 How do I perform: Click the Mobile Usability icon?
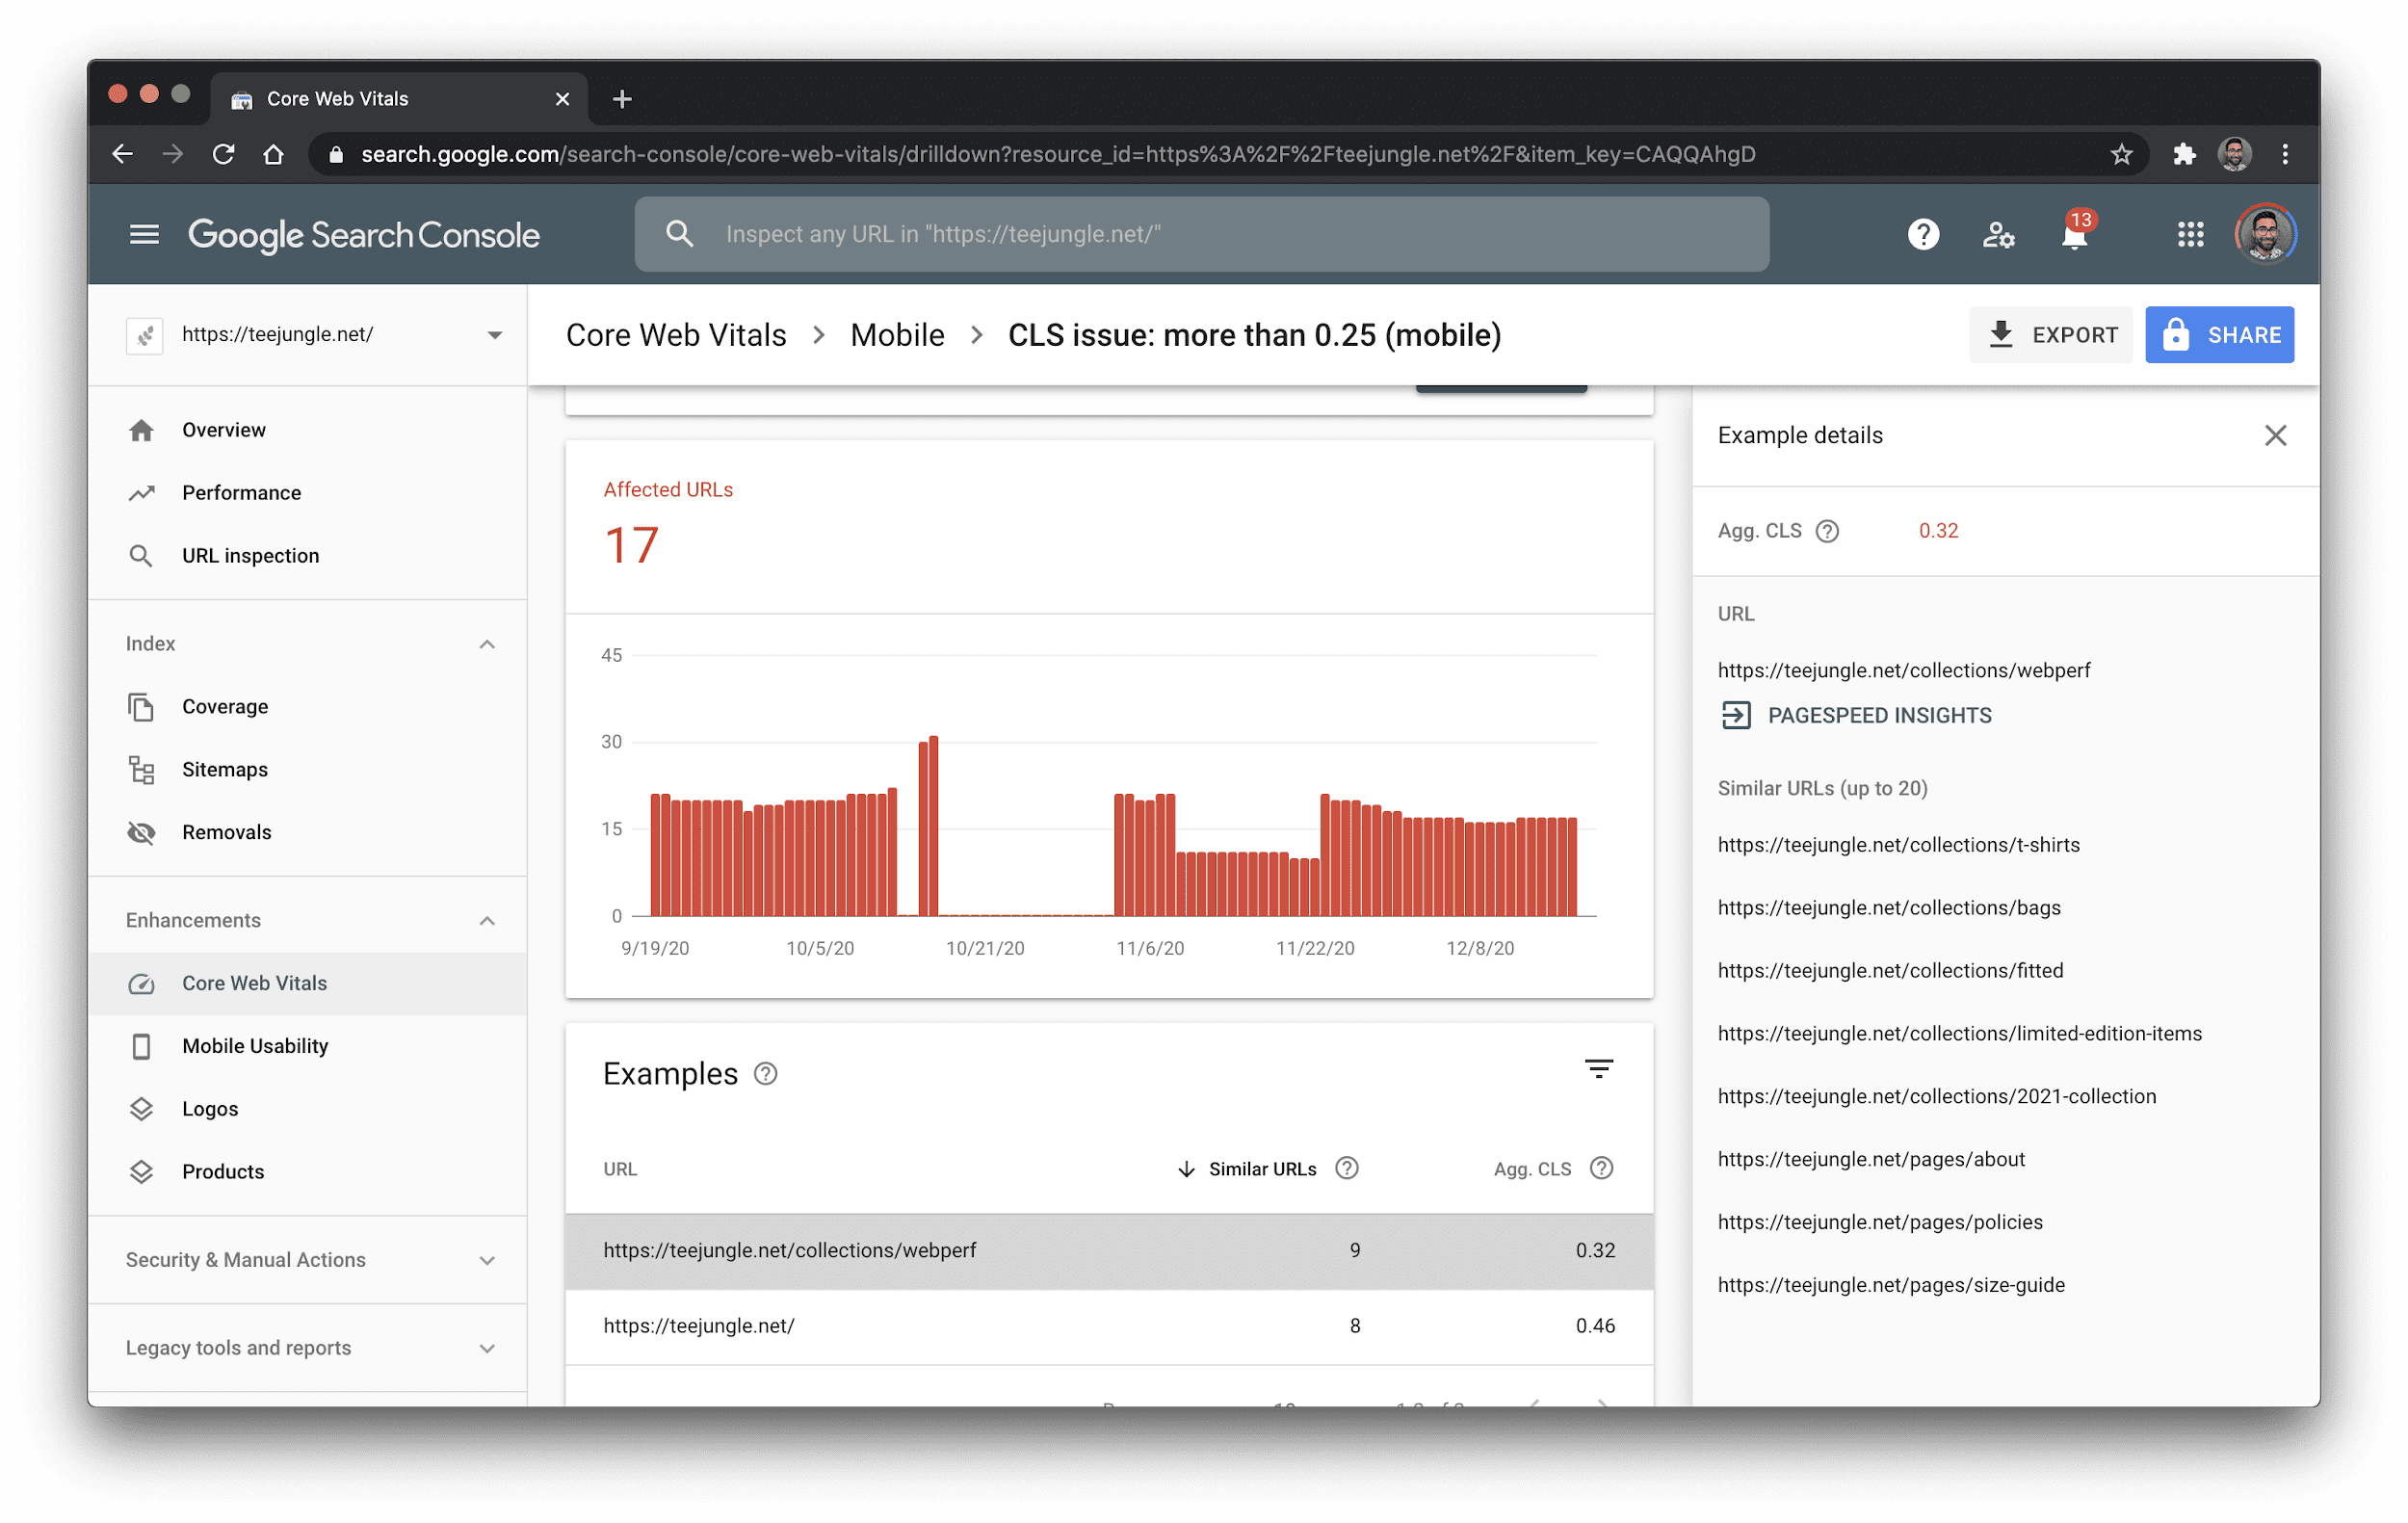click(x=141, y=1046)
